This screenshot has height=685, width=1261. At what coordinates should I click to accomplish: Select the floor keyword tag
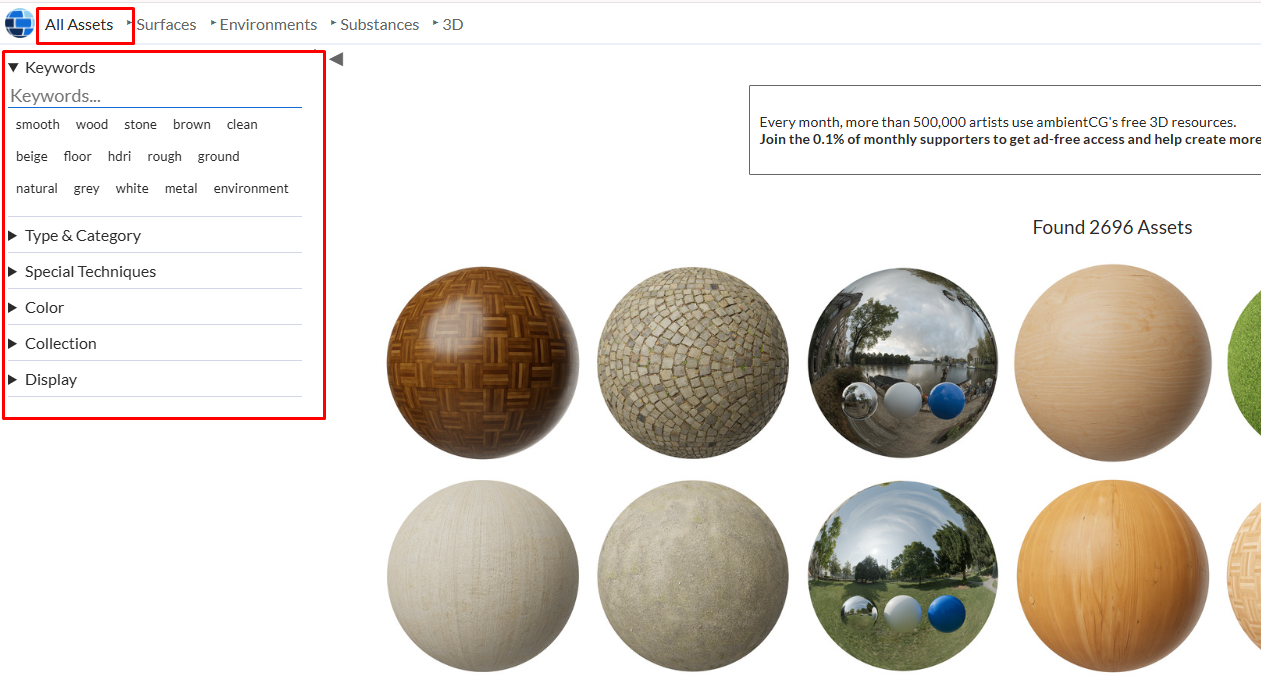pos(77,156)
